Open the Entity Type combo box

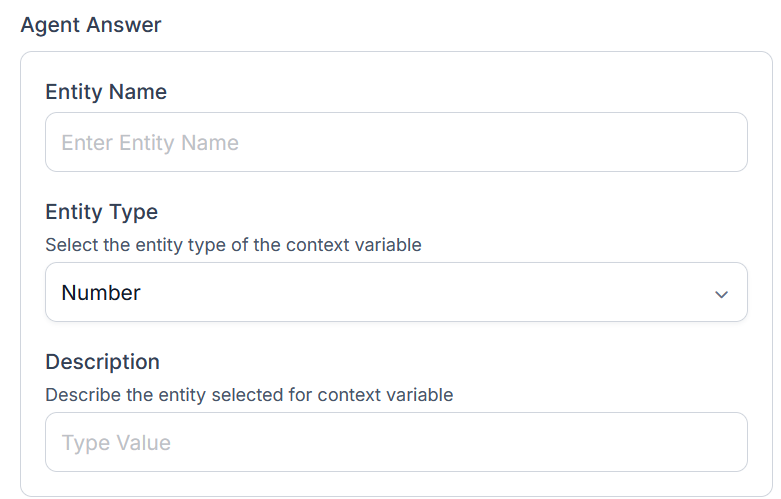coord(396,293)
